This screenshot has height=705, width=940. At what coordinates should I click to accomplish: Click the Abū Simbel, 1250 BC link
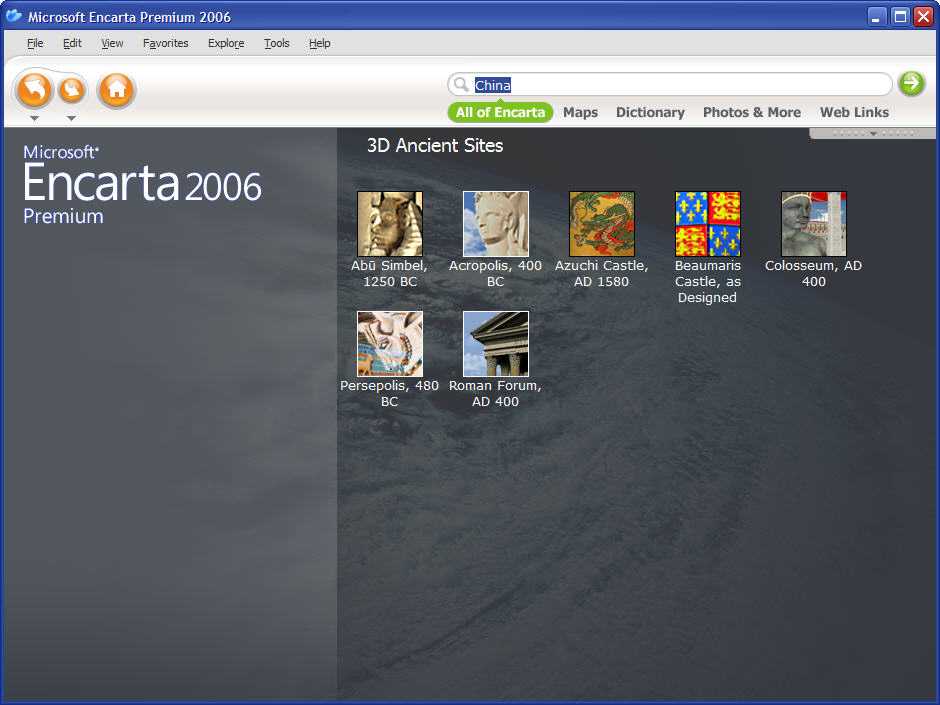[390, 273]
